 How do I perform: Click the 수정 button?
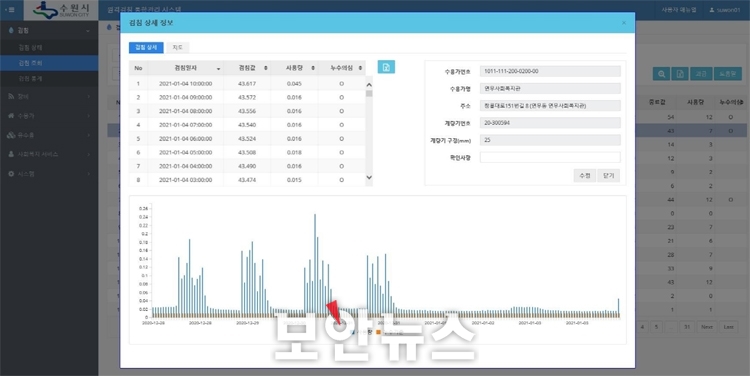(x=585, y=176)
